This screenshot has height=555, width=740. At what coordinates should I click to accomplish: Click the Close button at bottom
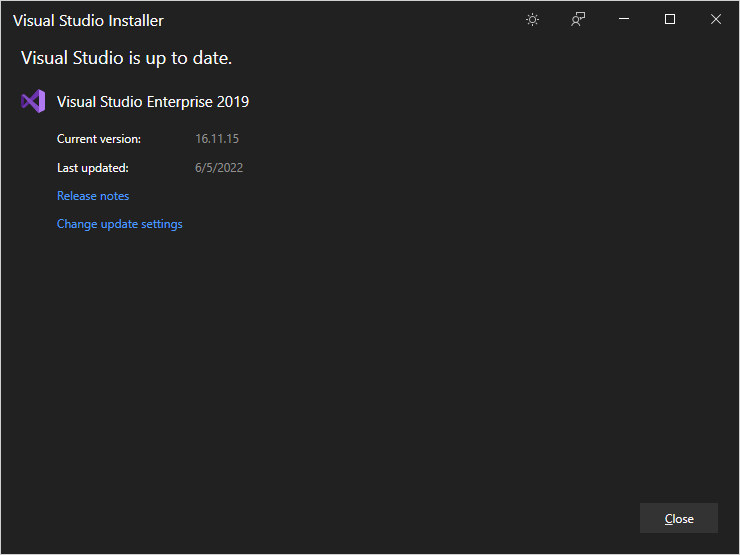679,518
